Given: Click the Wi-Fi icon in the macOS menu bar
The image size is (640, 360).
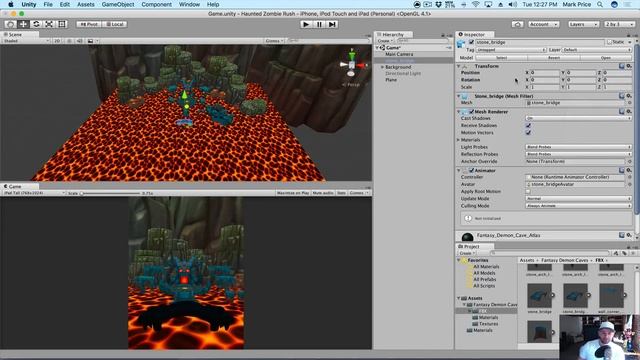Looking at the screenshot, I should point(476,4).
